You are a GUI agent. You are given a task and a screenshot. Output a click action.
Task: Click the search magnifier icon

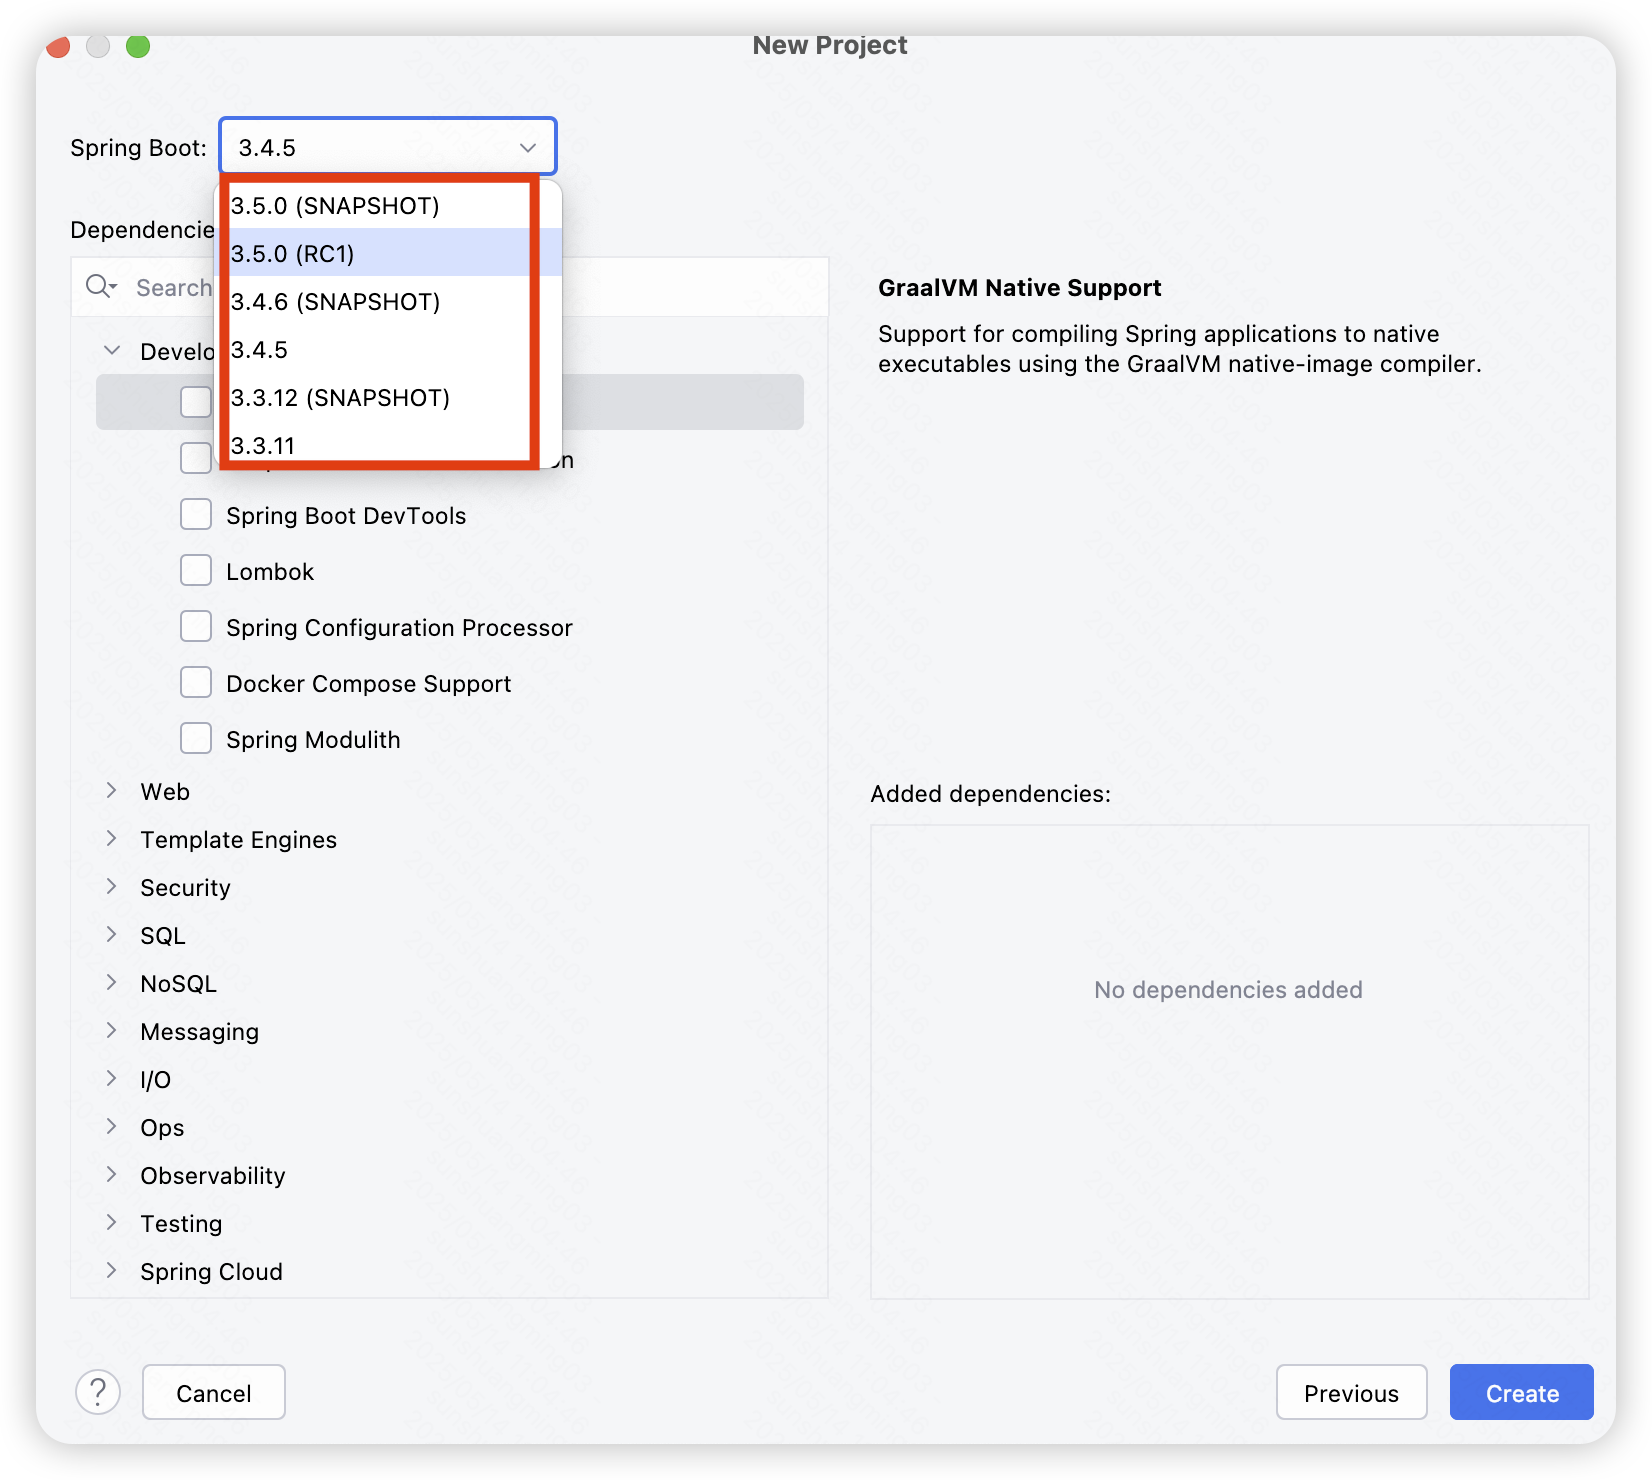pos(100,287)
